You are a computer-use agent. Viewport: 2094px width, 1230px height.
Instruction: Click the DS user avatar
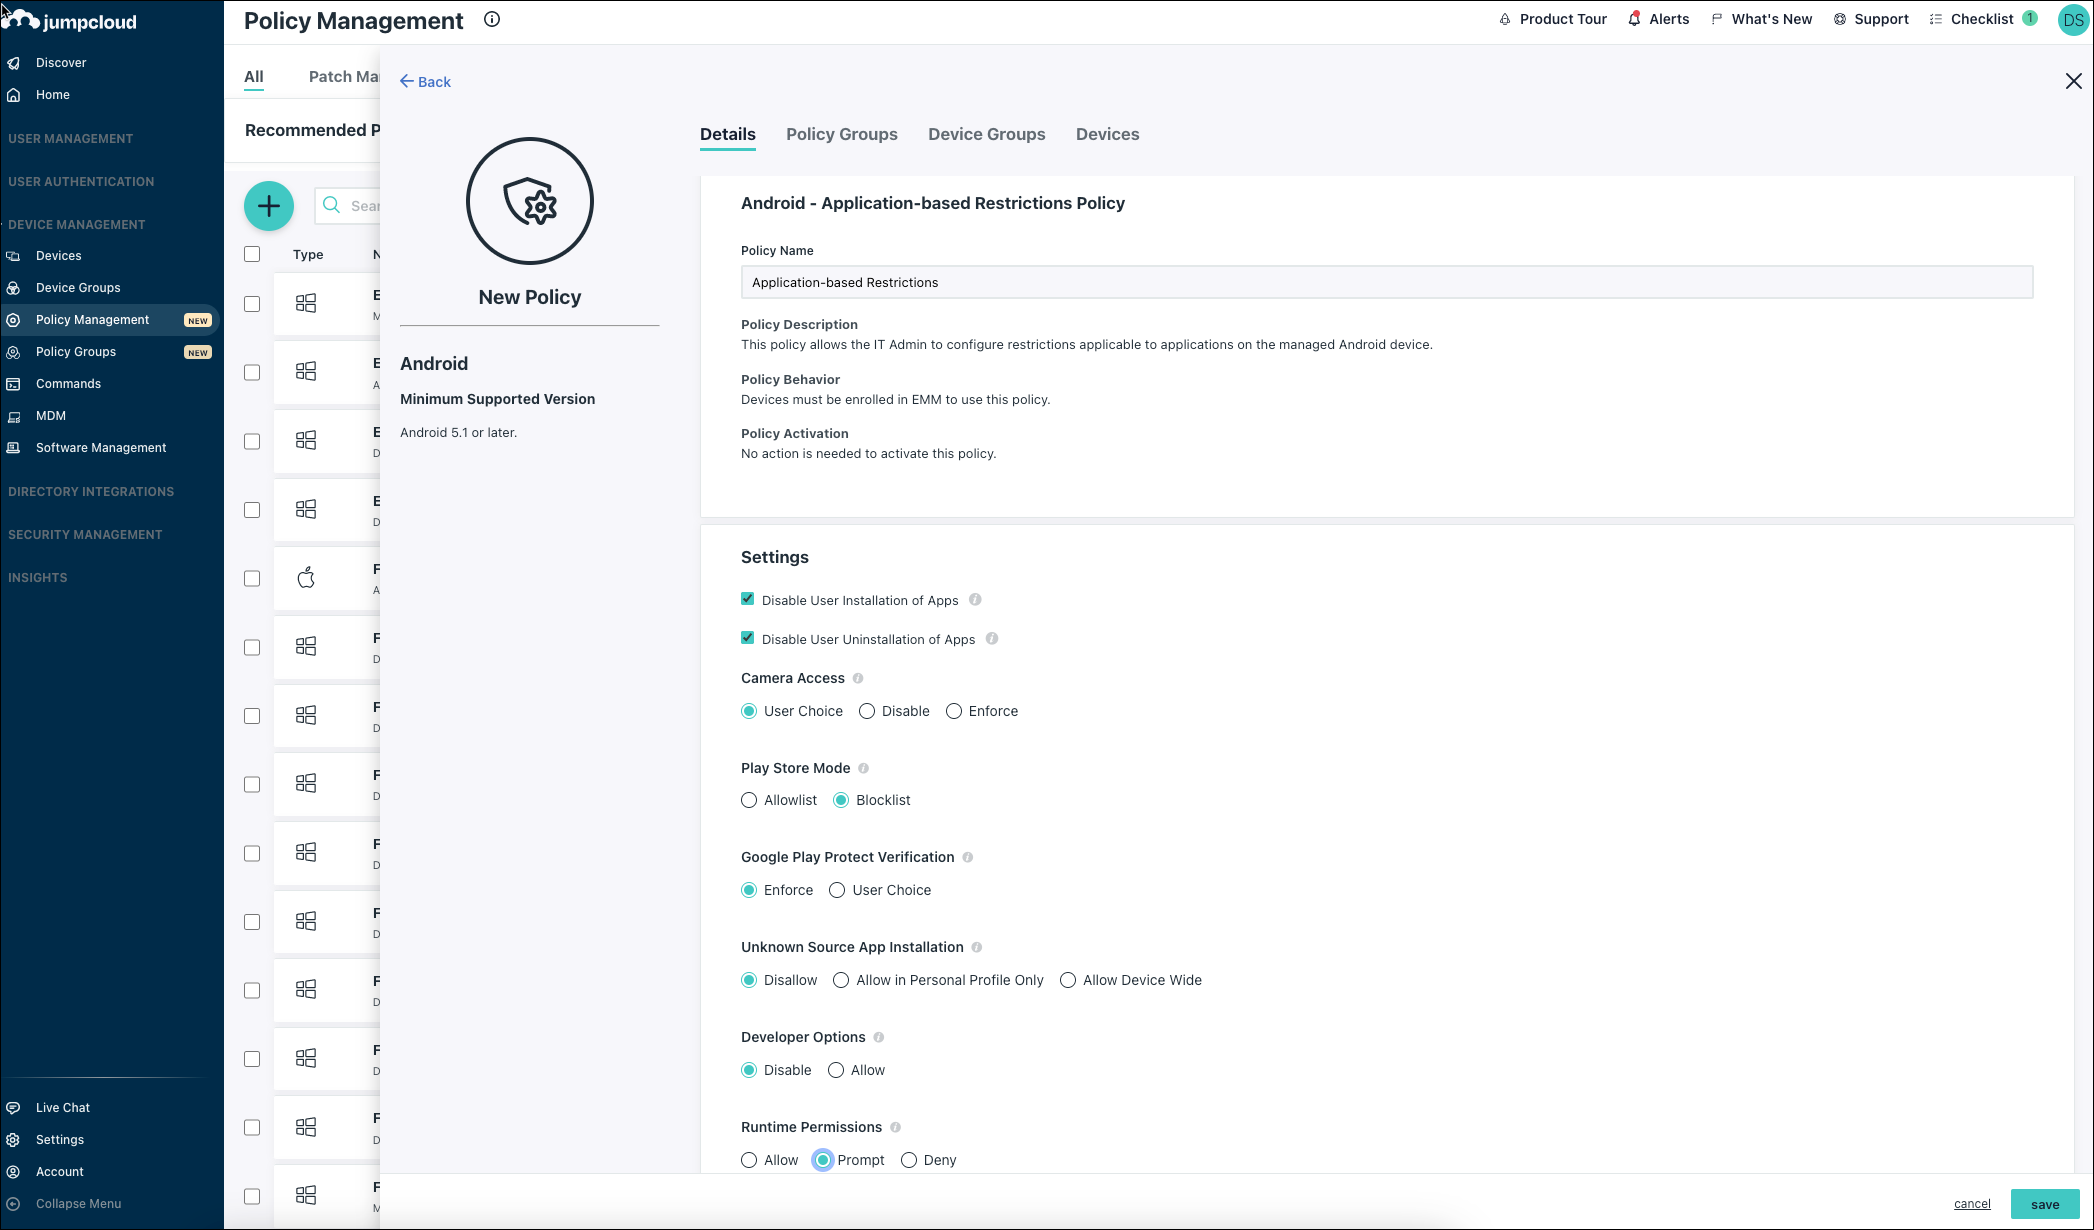2073,20
